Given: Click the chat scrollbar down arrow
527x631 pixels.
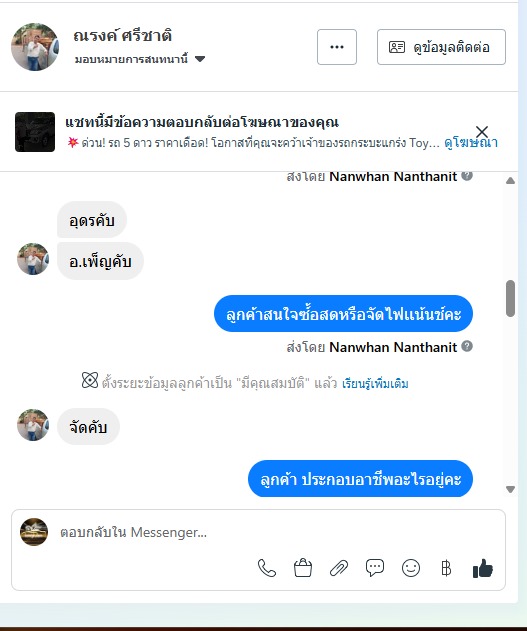Looking at the screenshot, I should (511, 489).
